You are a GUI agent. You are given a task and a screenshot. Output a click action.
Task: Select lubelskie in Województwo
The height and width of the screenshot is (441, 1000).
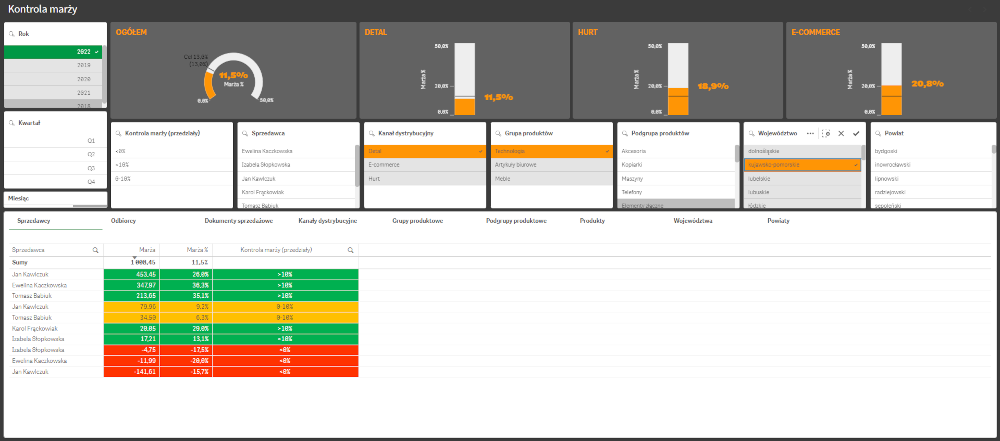coord(802,179)
